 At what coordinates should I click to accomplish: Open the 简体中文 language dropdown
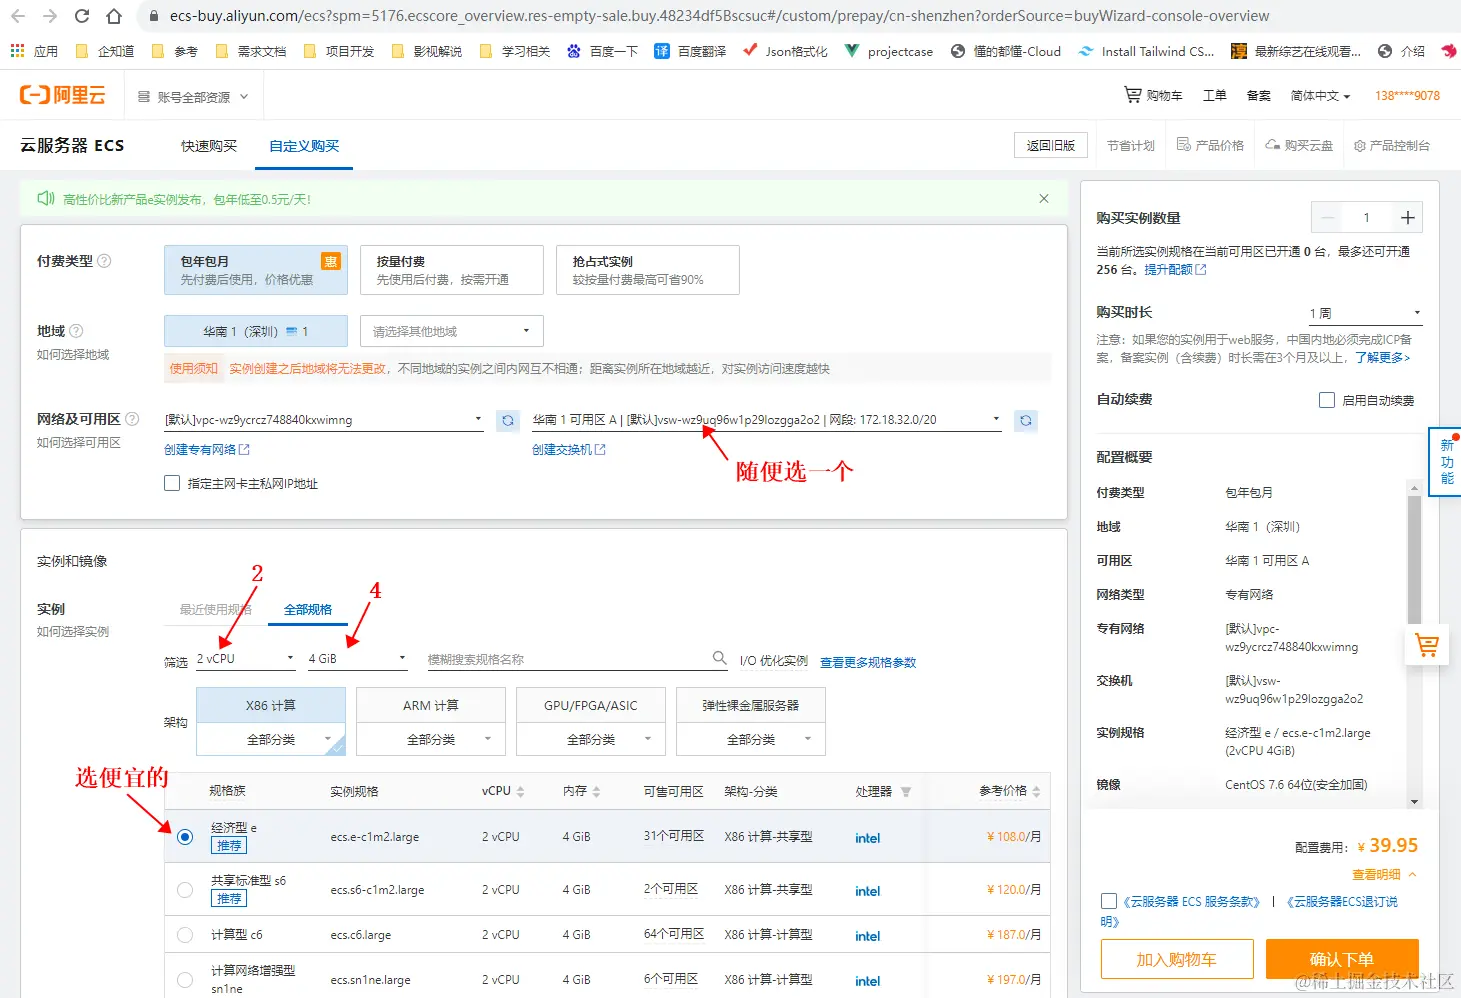coord(1320,96)
